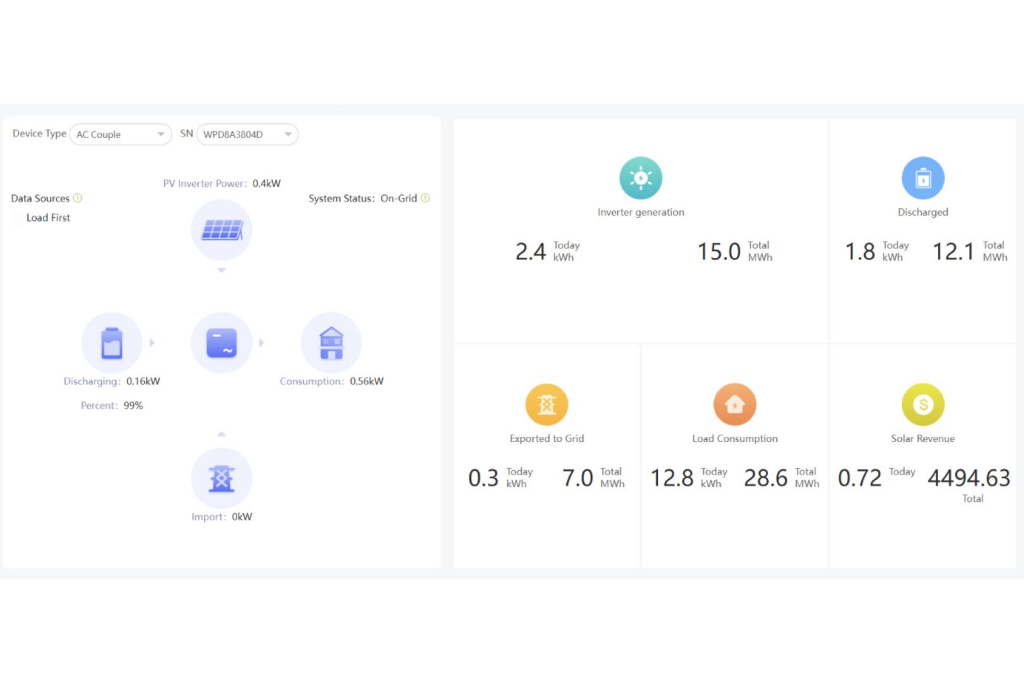
Task: Click the PV Inverter Power reading
Action: coord(222,183)
